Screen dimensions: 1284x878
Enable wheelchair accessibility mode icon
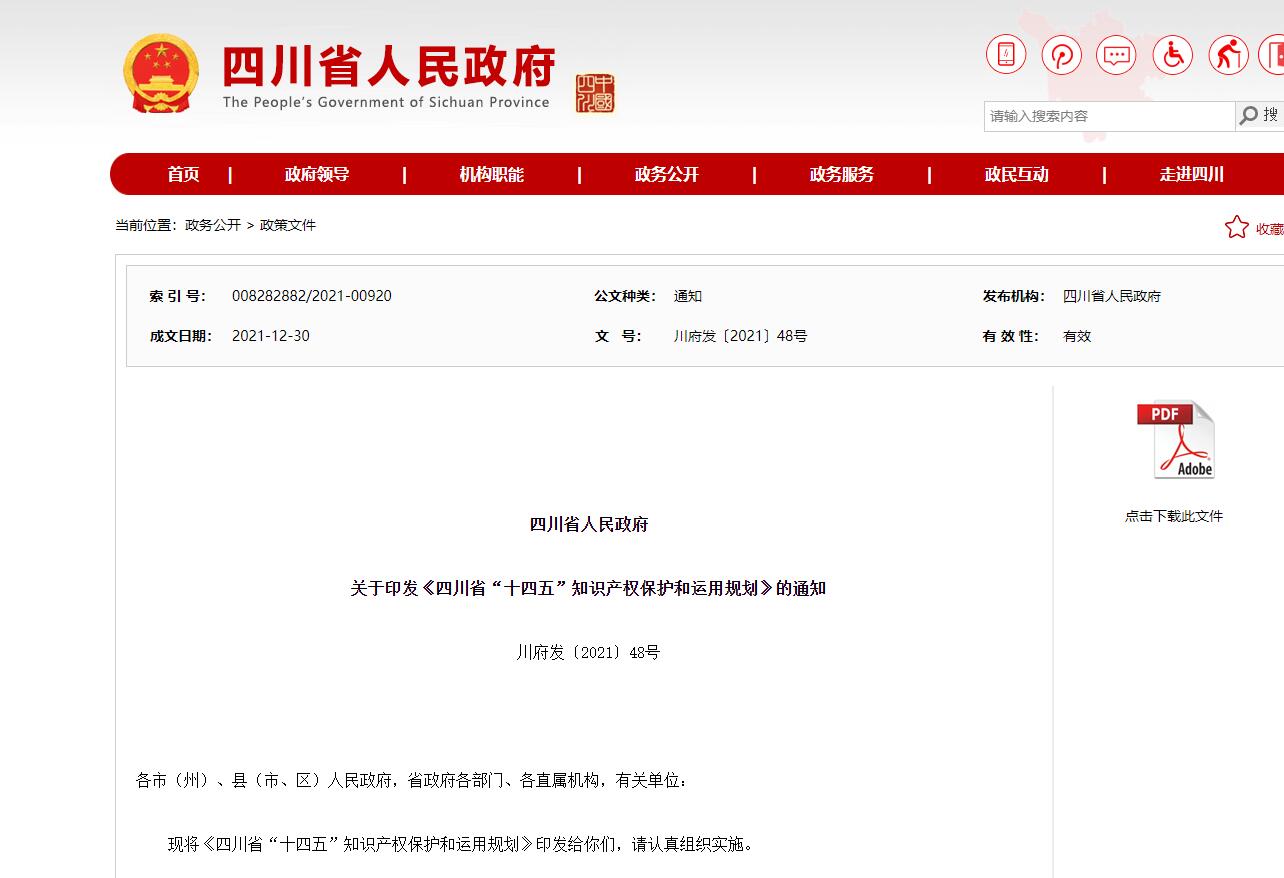(1172, 54)
